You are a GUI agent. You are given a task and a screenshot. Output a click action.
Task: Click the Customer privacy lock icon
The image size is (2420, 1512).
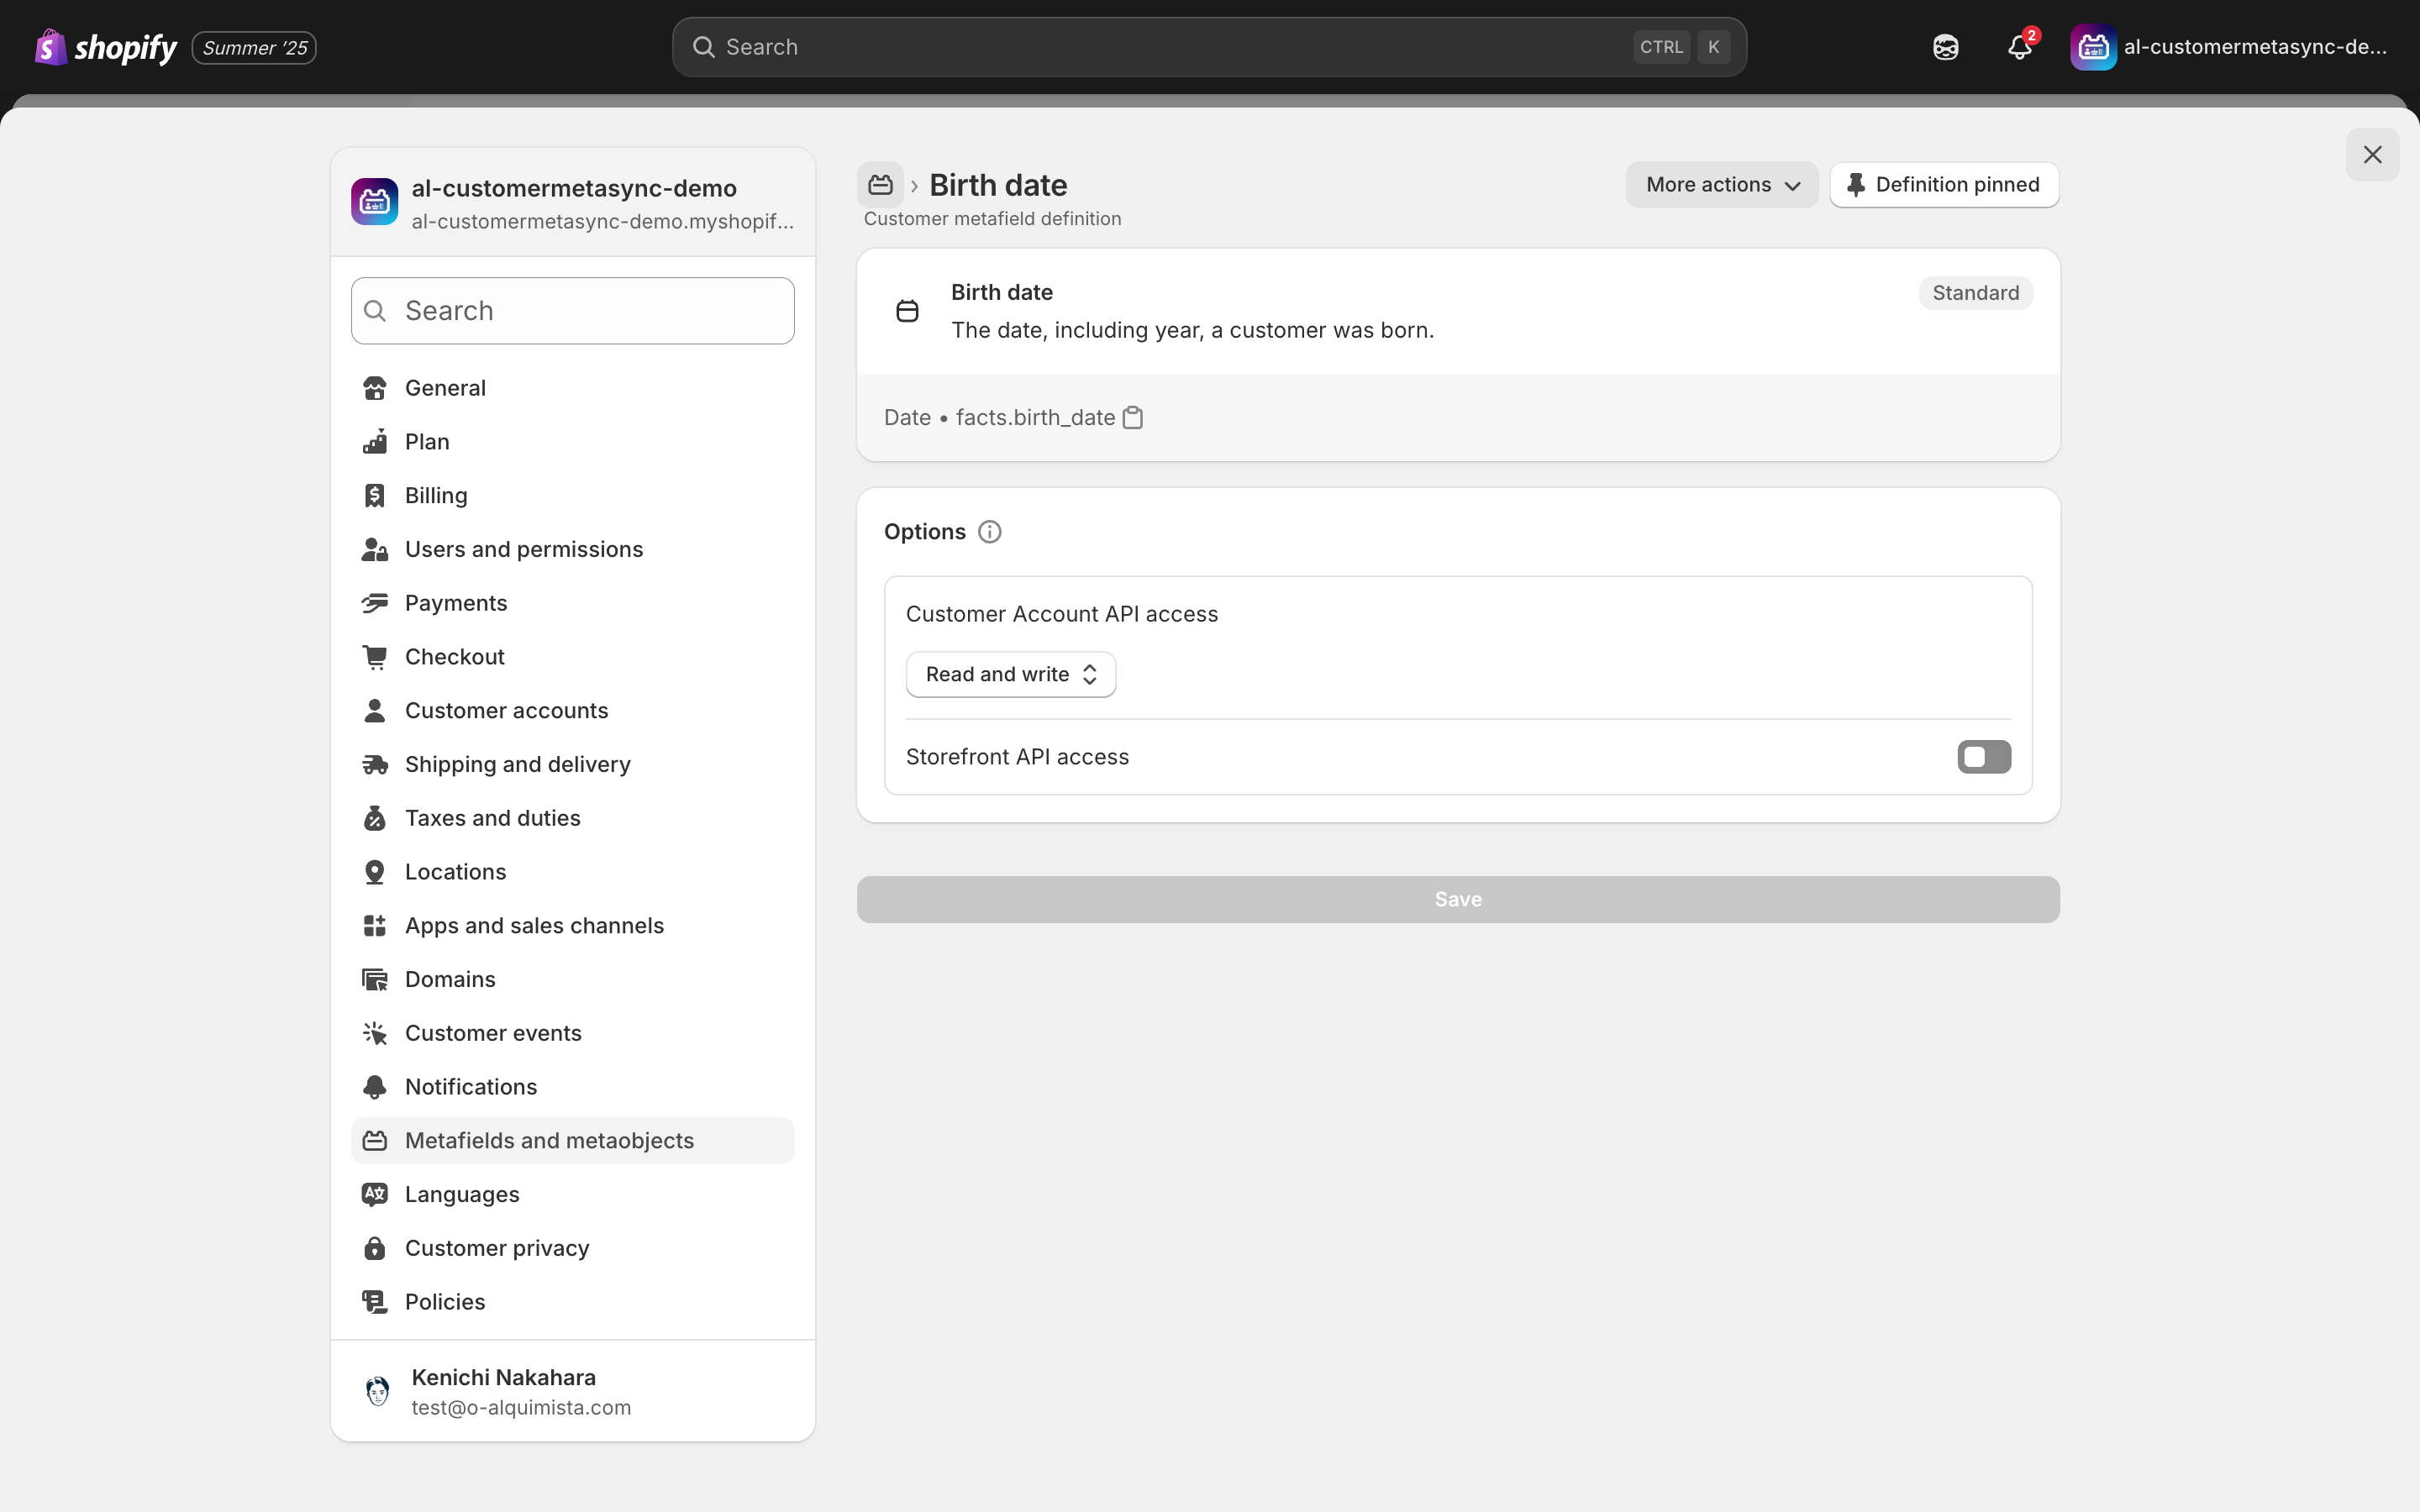[375, 1248]
